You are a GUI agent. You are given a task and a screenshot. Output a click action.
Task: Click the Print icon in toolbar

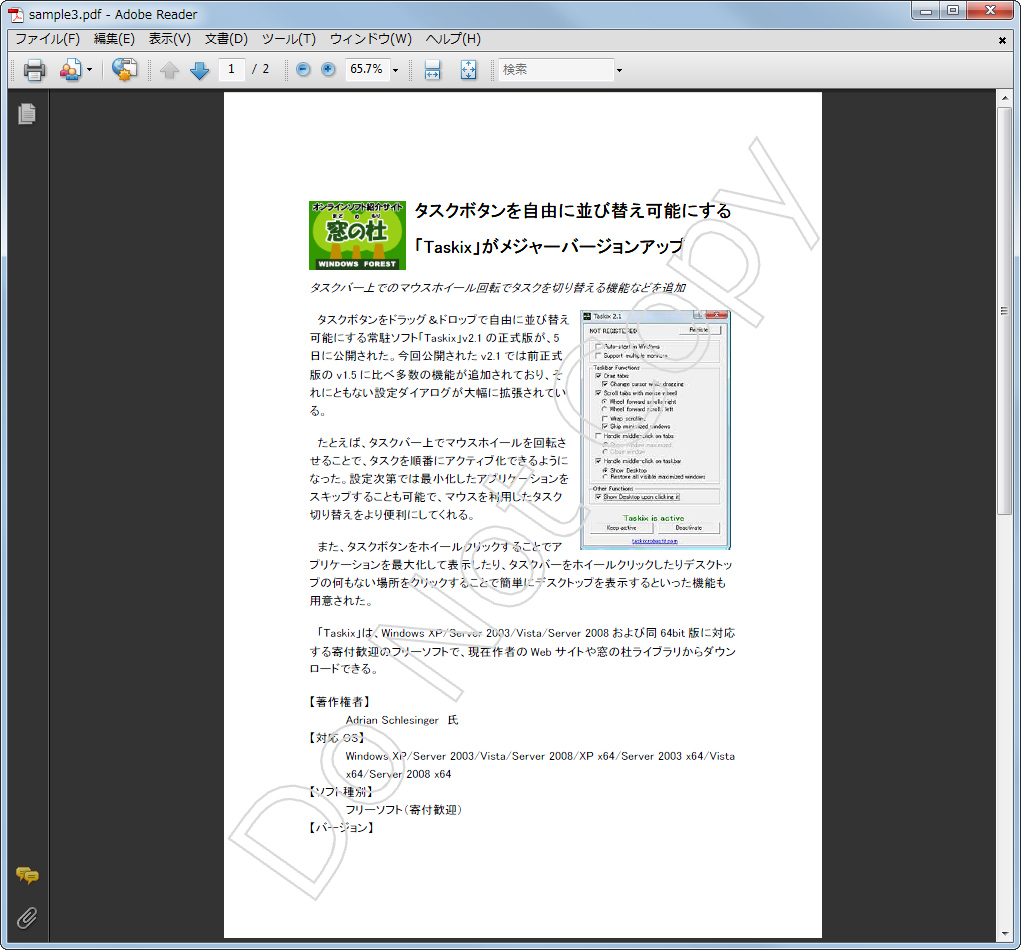click(35, 69)
